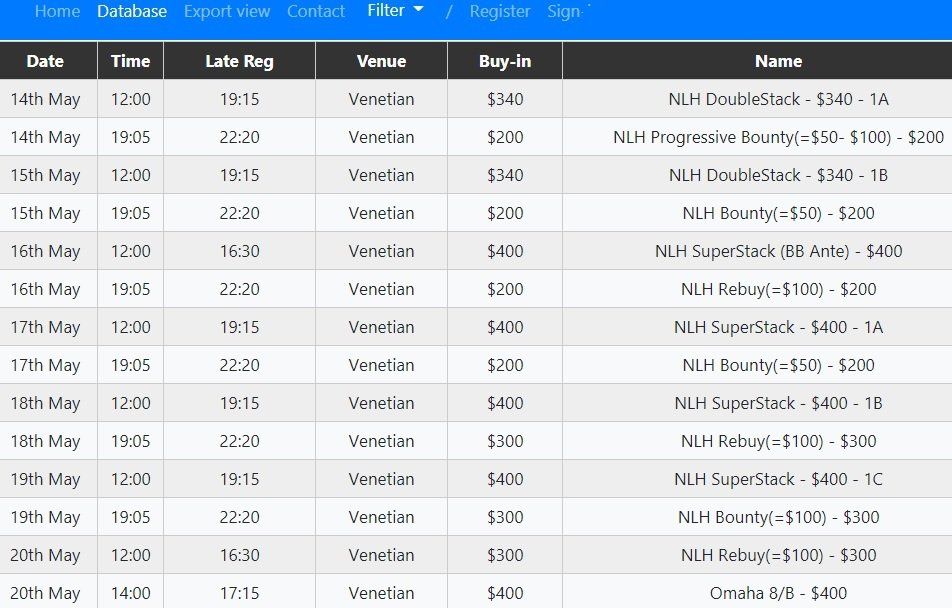Select 19:05 time on 16th May
Viewport: 952px width, 608px height.
[x=131, y=289]
